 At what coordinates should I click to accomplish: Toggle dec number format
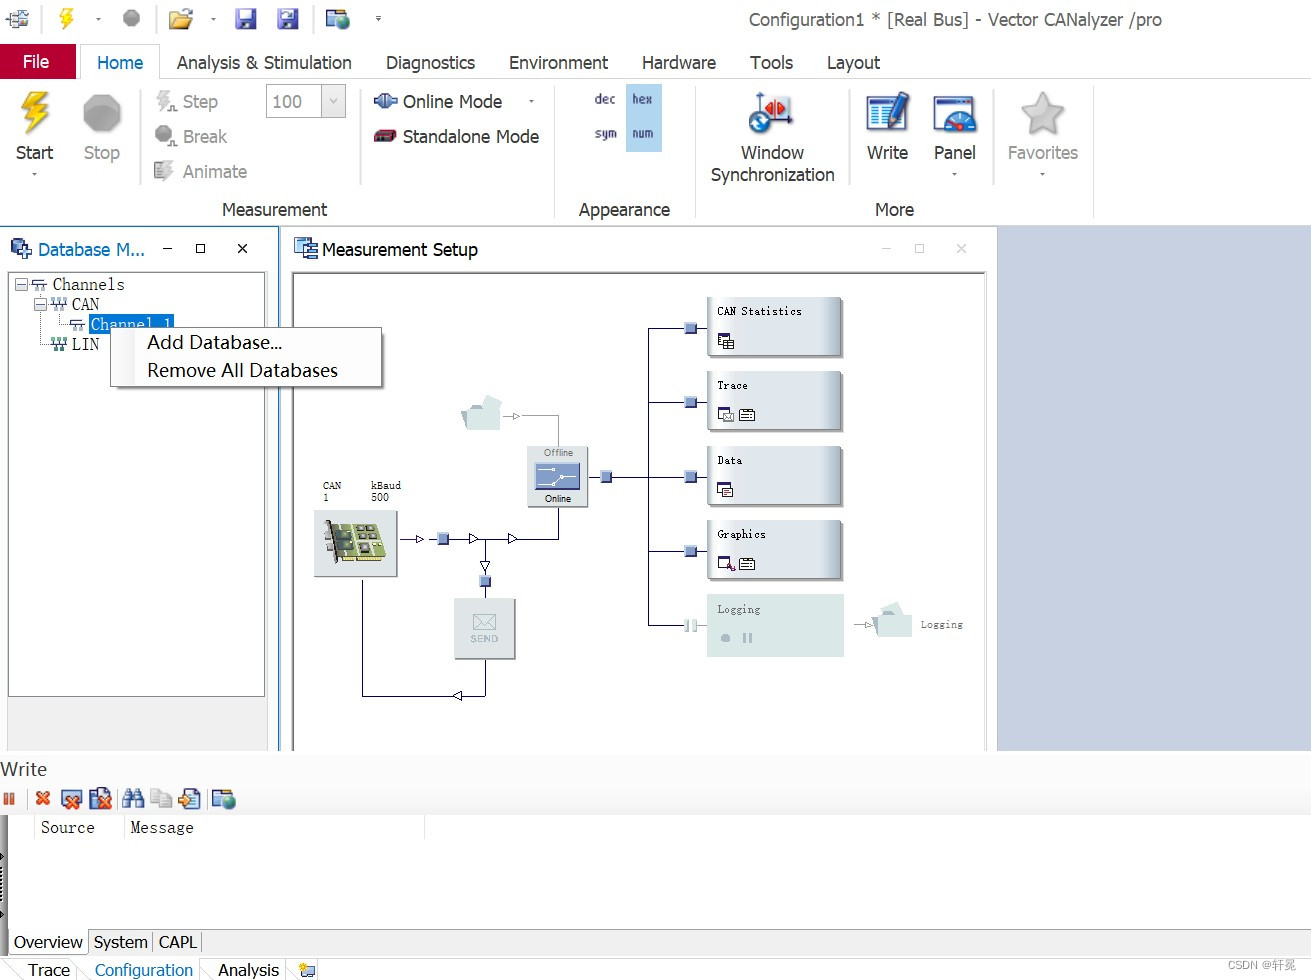pos(605,99)
